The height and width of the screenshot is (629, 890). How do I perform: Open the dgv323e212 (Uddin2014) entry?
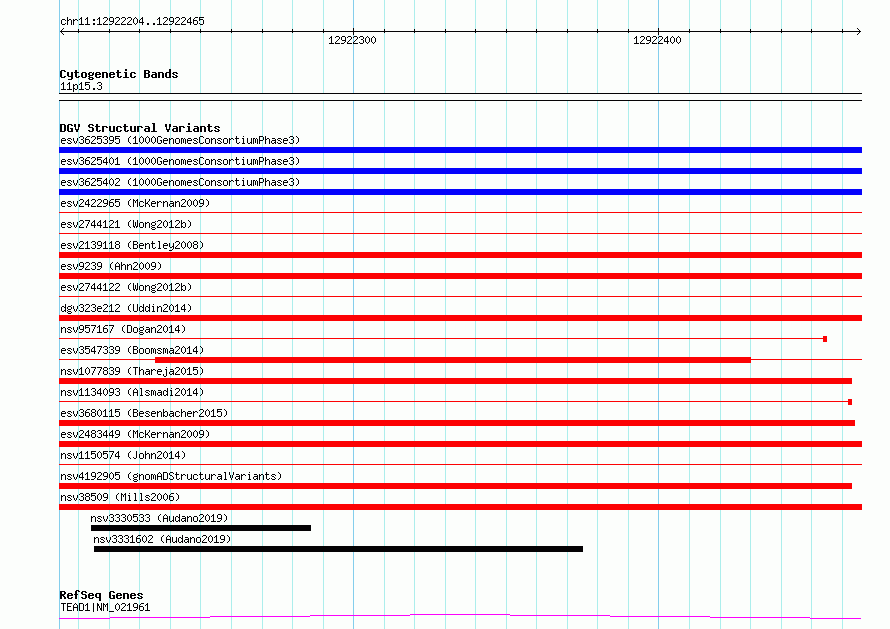(x=126, y=308)
